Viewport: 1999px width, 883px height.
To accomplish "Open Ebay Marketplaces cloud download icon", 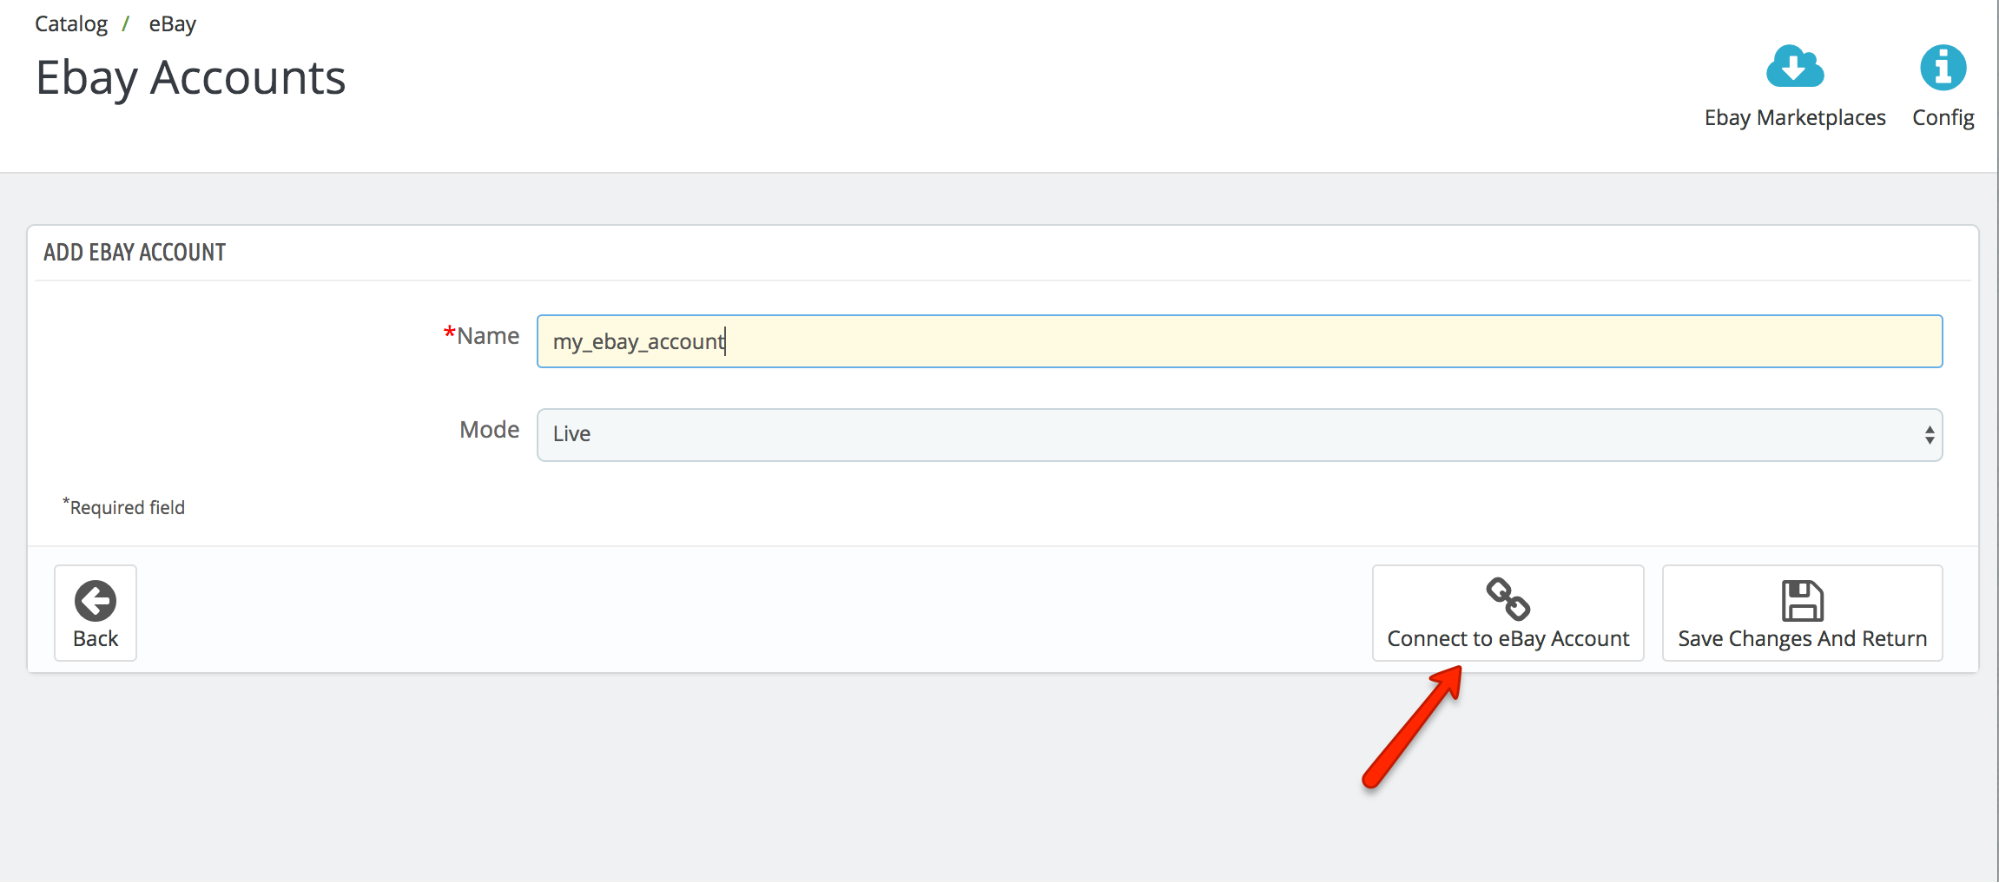I will pyautogui.click(x=1795, y=67).
